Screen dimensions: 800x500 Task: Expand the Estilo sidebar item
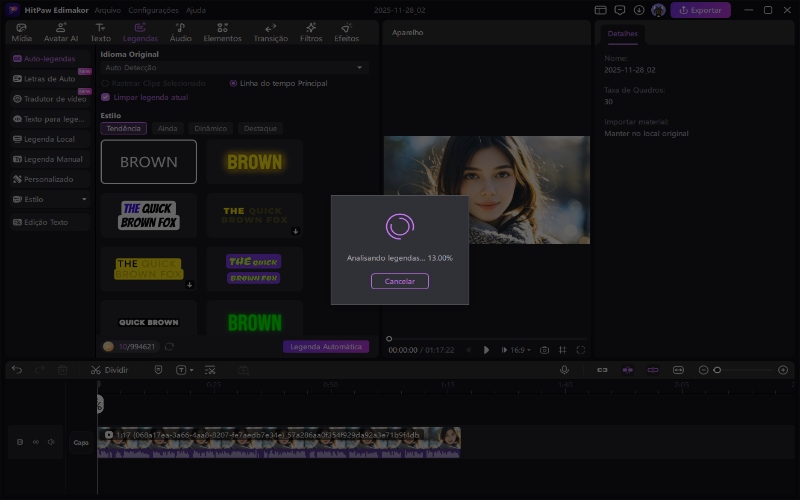click(x=50, y=199)
